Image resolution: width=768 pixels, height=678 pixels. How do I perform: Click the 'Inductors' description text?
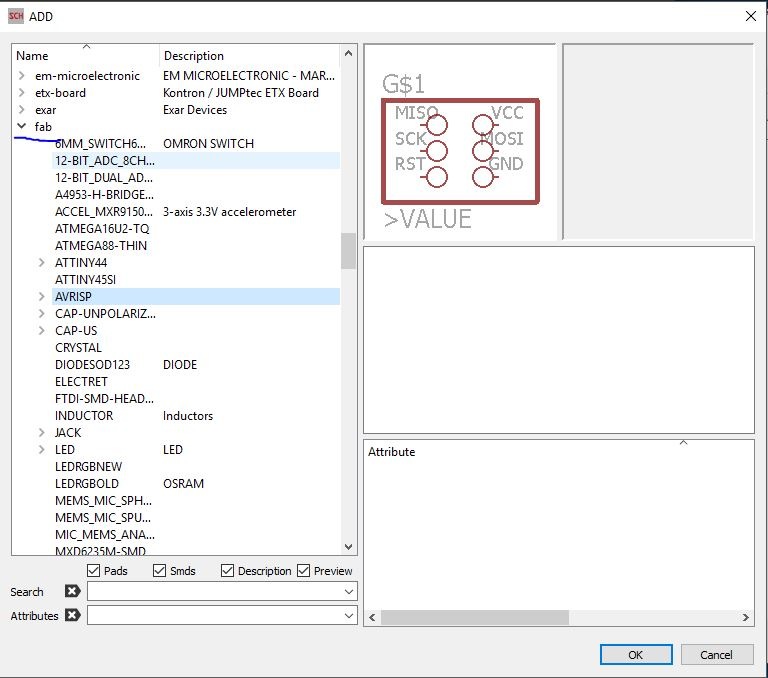(188, 415)
